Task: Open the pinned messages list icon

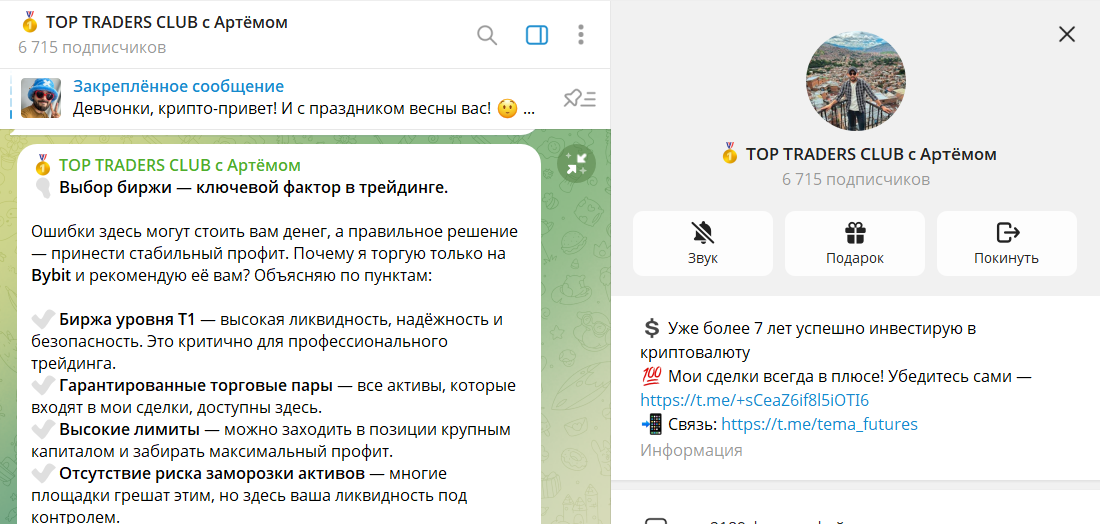Action: coord(579,98)
